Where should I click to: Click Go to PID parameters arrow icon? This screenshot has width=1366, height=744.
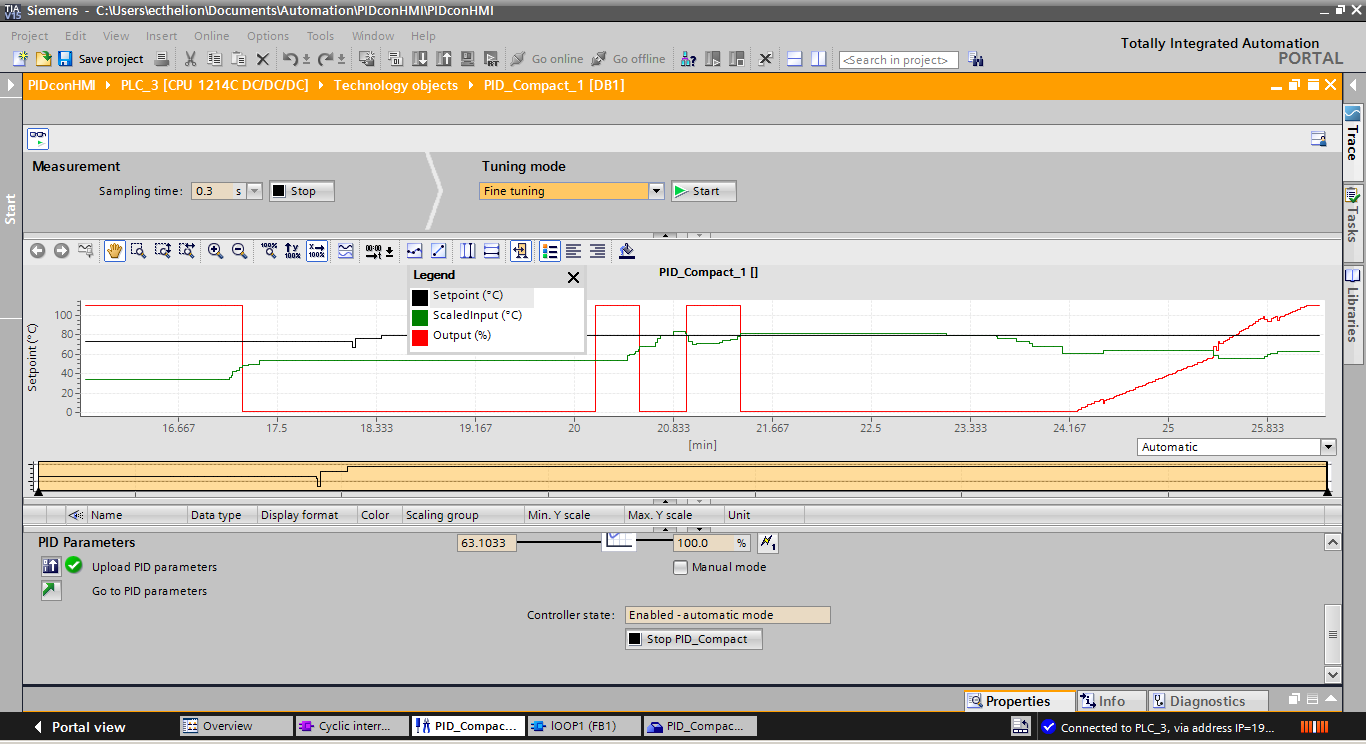click(x=51, y=591)
